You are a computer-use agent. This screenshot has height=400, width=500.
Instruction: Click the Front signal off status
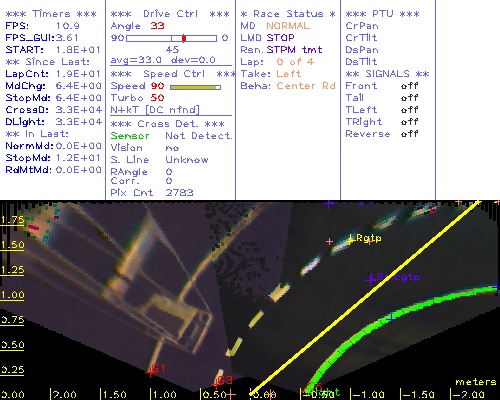409,86
